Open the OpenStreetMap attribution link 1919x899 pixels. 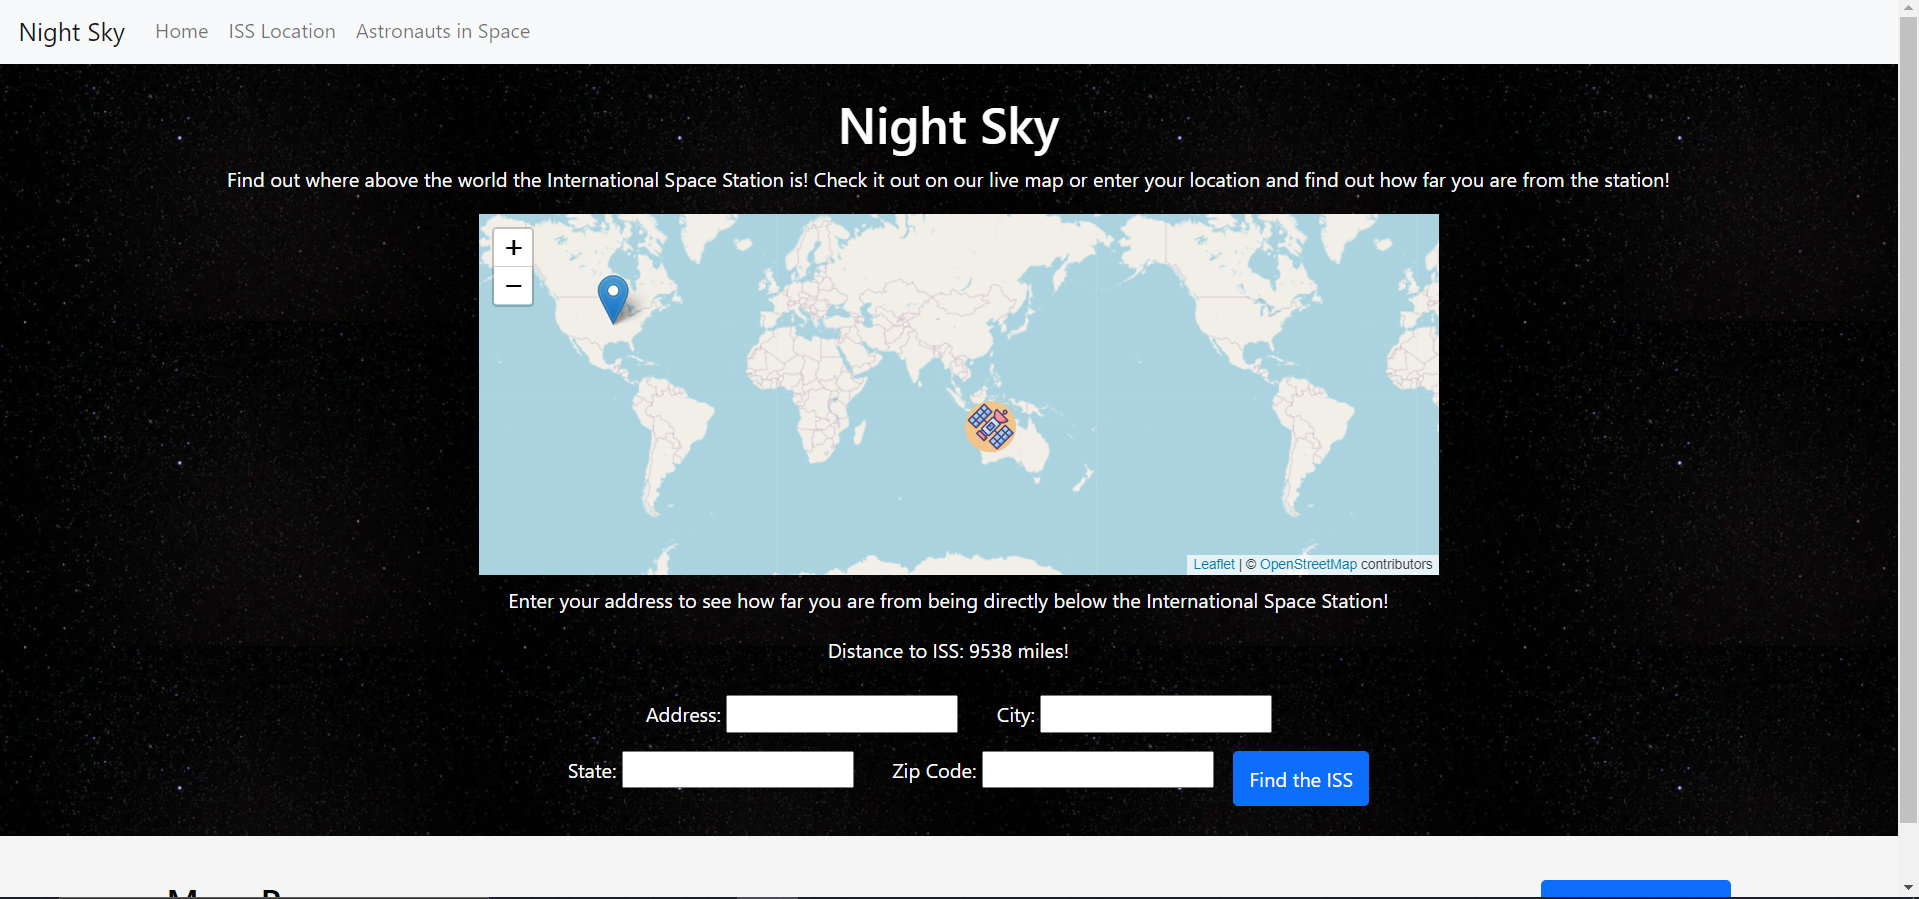(x=1308, y=564)
